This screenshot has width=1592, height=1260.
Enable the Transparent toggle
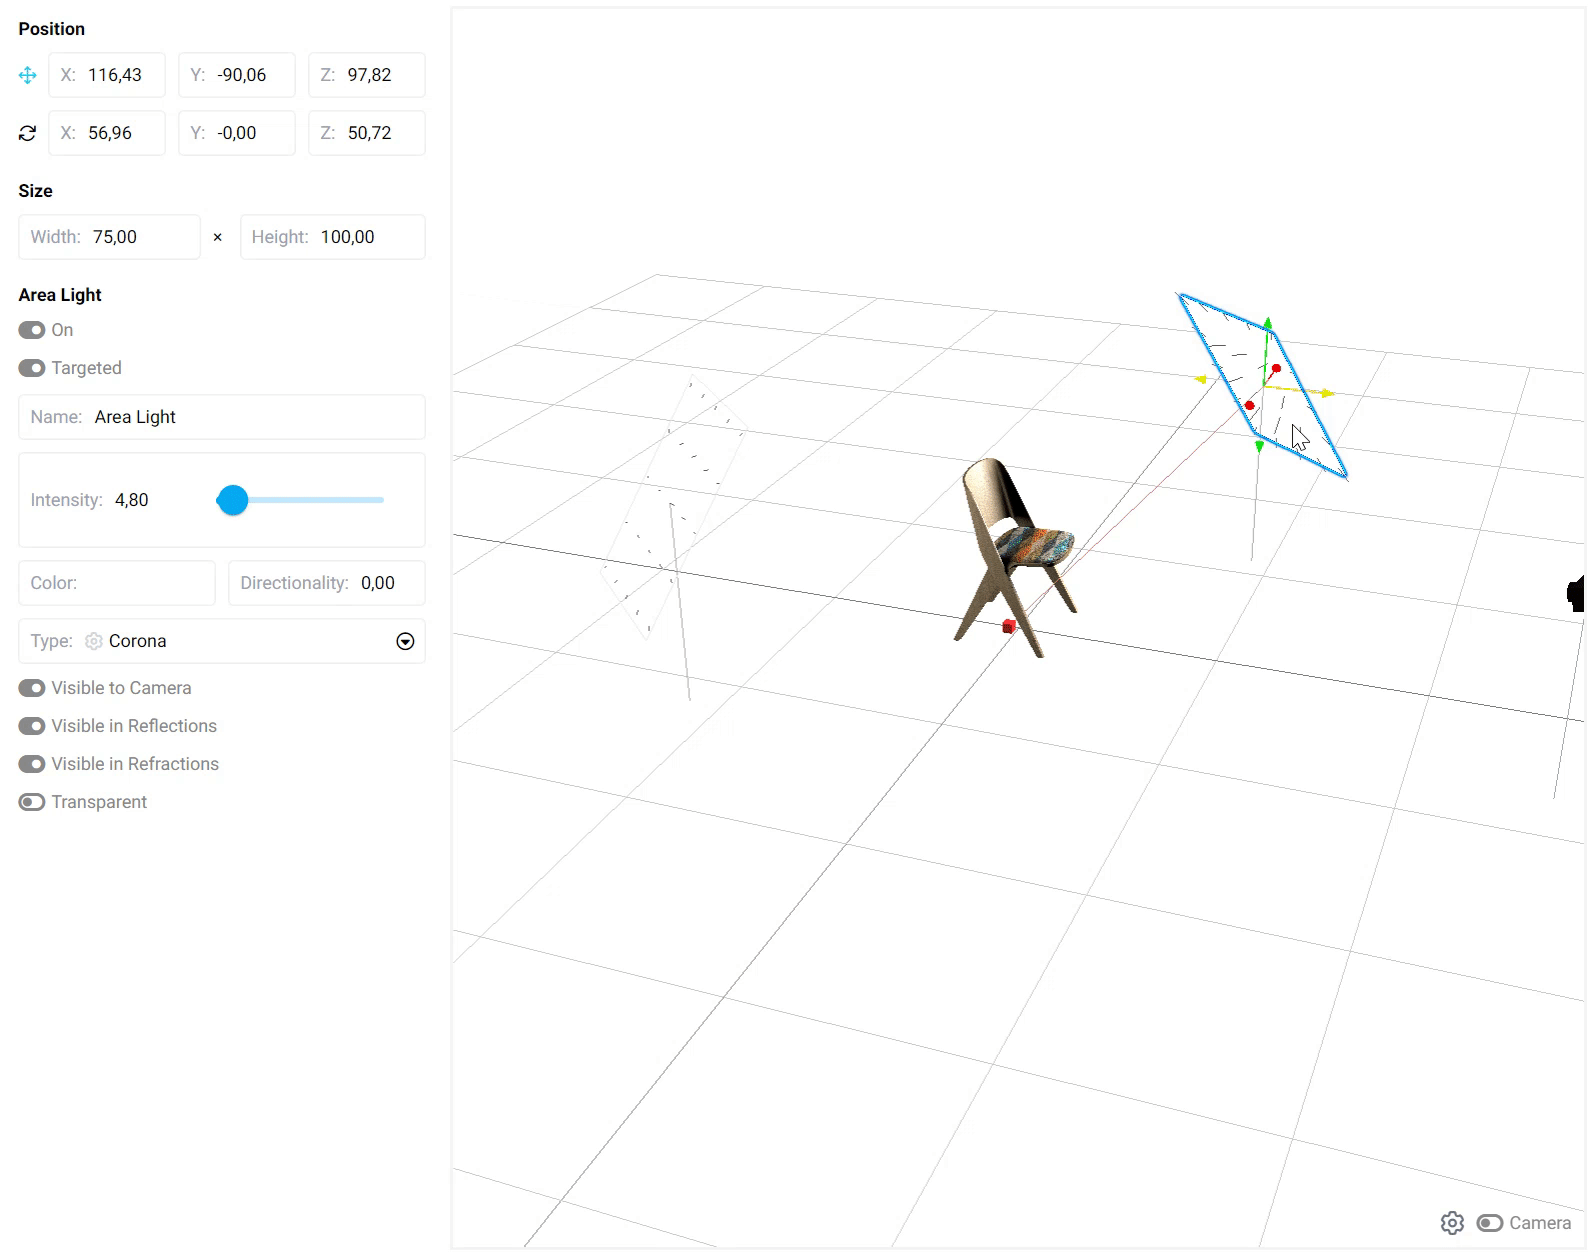click(32, 802)
